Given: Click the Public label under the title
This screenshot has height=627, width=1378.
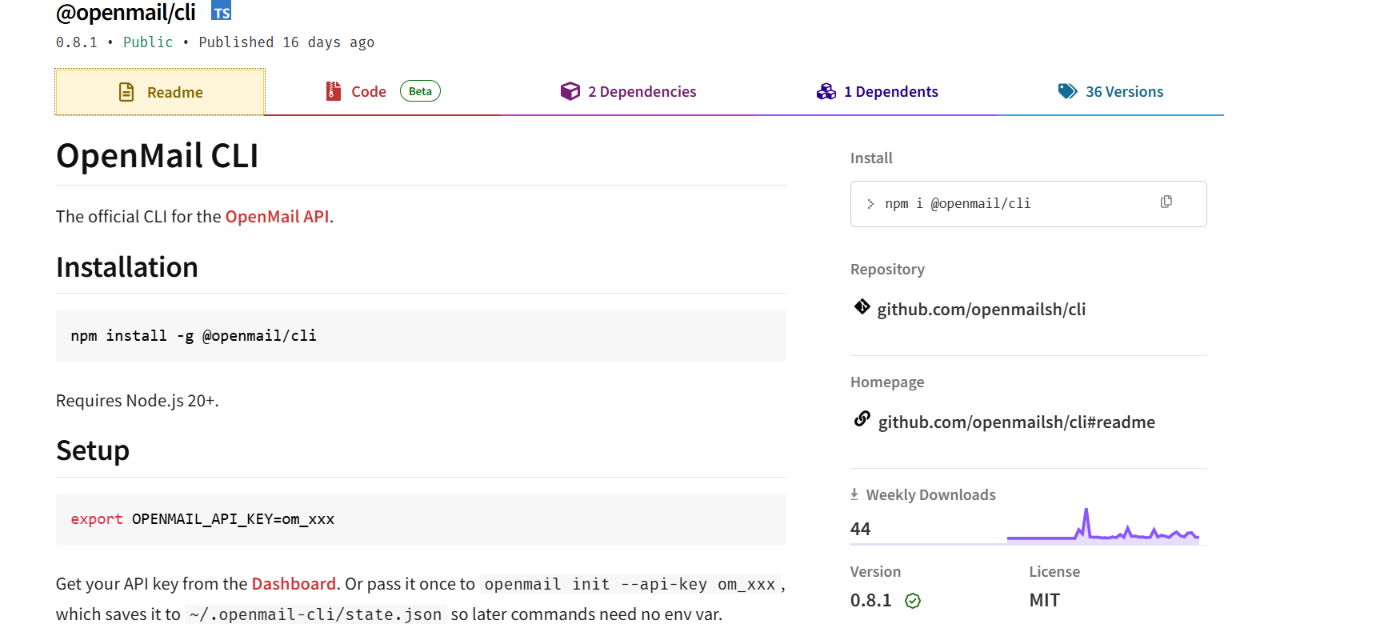Looking at the screenshot, I should click(x=148, y=42).
